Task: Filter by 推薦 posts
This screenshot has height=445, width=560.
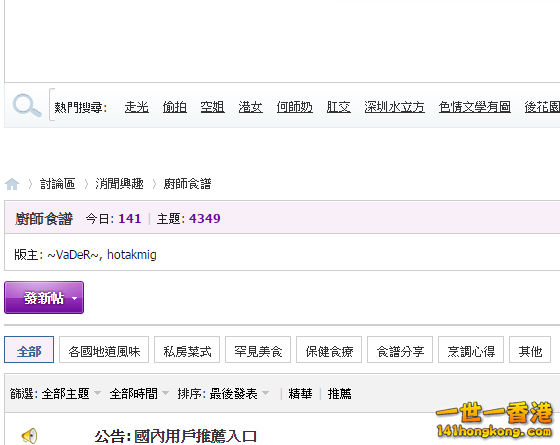Action: [x=340, y=394]
